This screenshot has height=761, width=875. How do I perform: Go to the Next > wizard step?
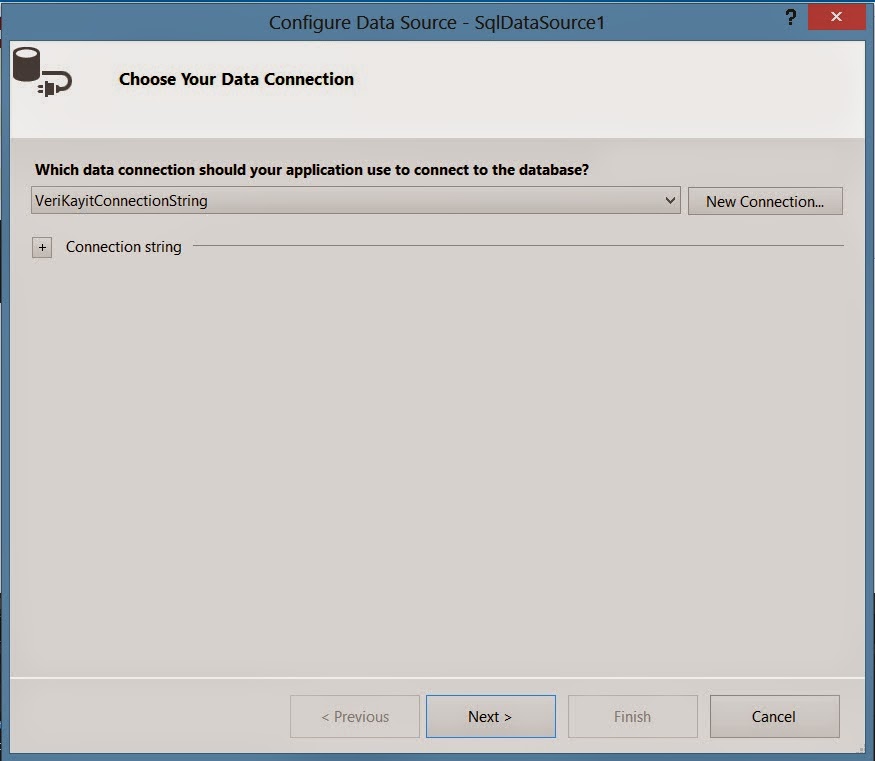pyautogui.click(x=491, y=716)
